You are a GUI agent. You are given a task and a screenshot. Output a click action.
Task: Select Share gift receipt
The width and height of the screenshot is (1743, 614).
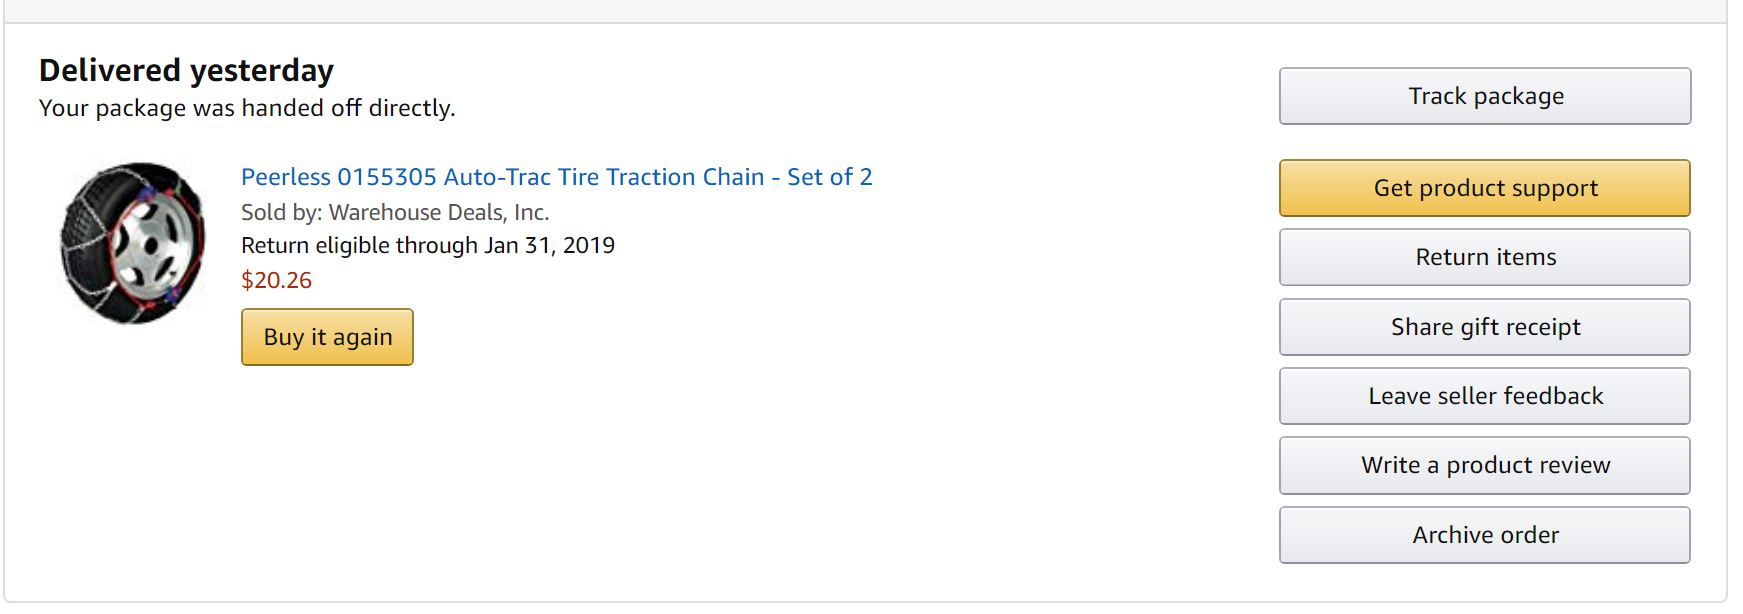[1485, 327]
